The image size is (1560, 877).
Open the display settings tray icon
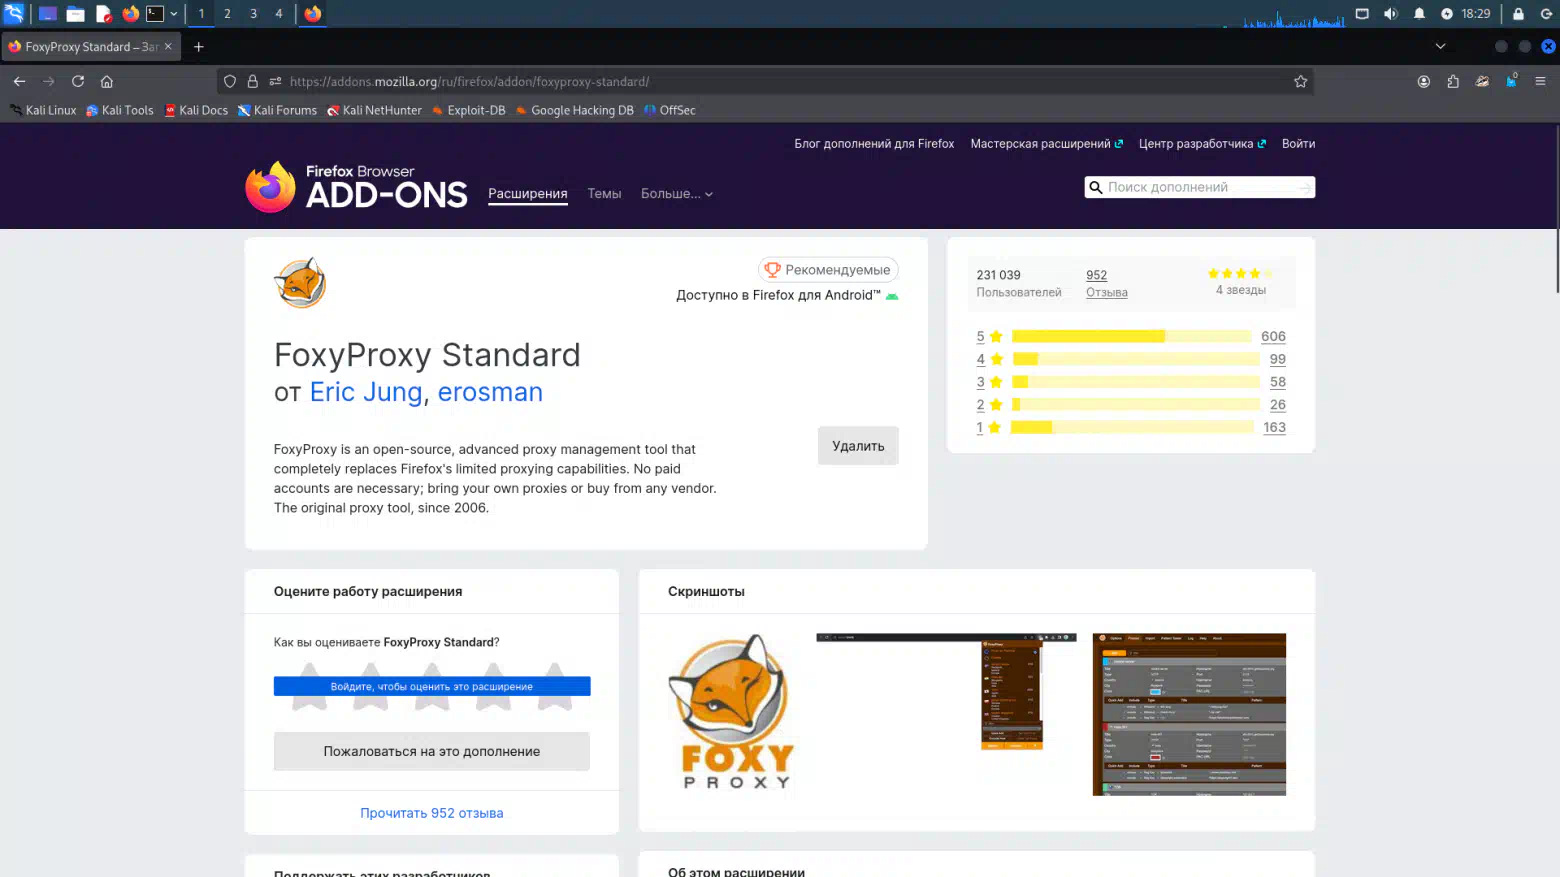pyautogui.click(x=1362, y=13)
